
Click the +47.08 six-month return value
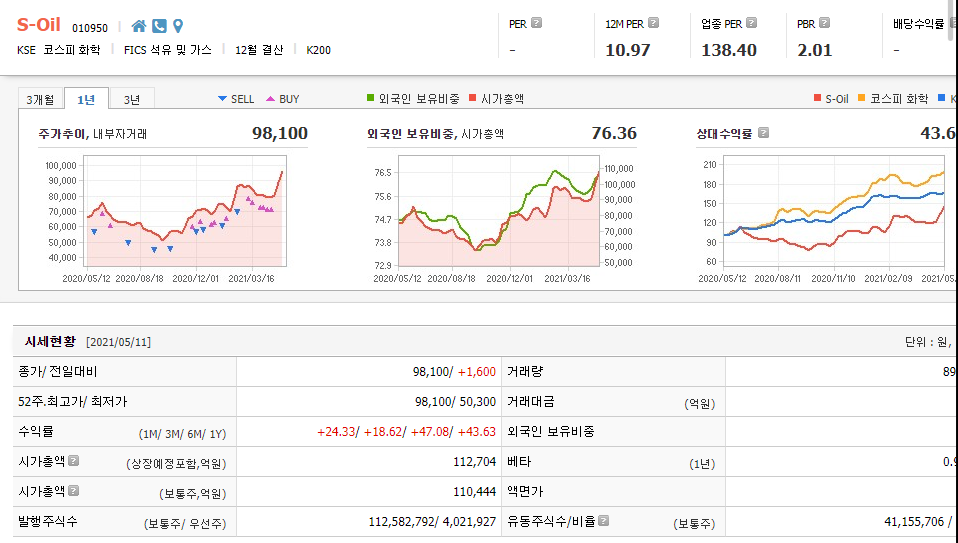pyautogui.click(x=430, y=432)
